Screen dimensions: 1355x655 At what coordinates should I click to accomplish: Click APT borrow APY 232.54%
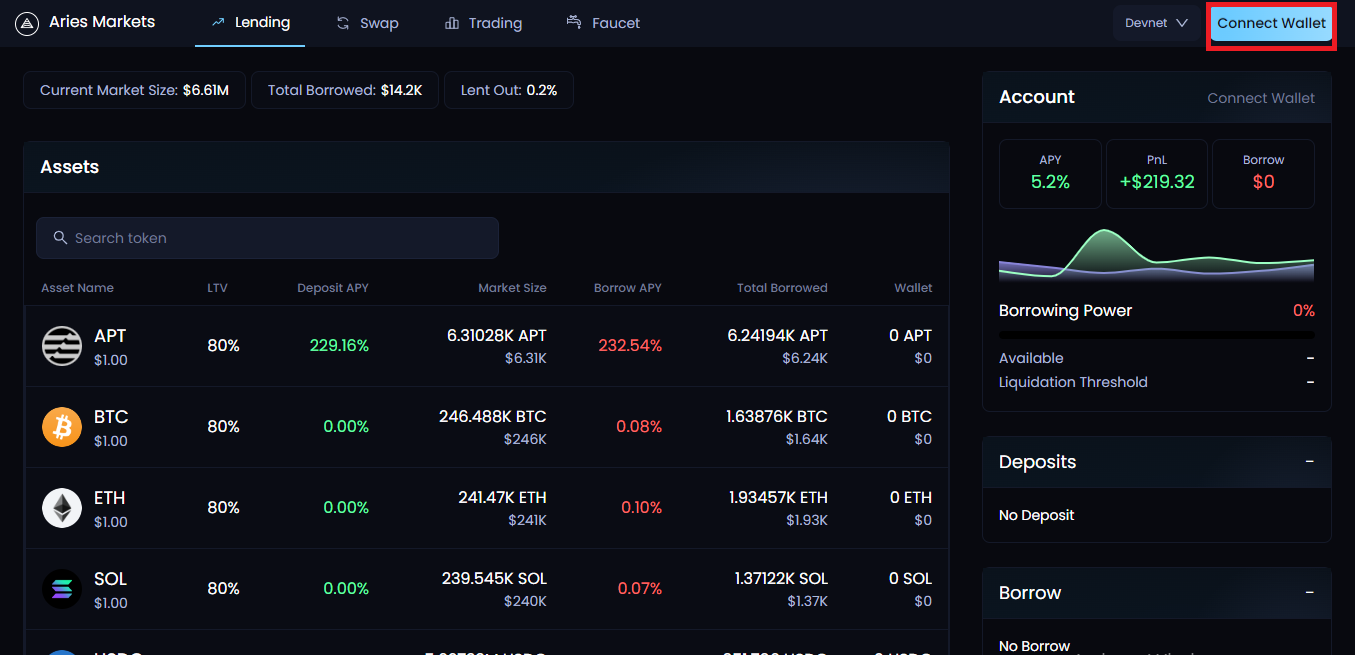point(630,346)
